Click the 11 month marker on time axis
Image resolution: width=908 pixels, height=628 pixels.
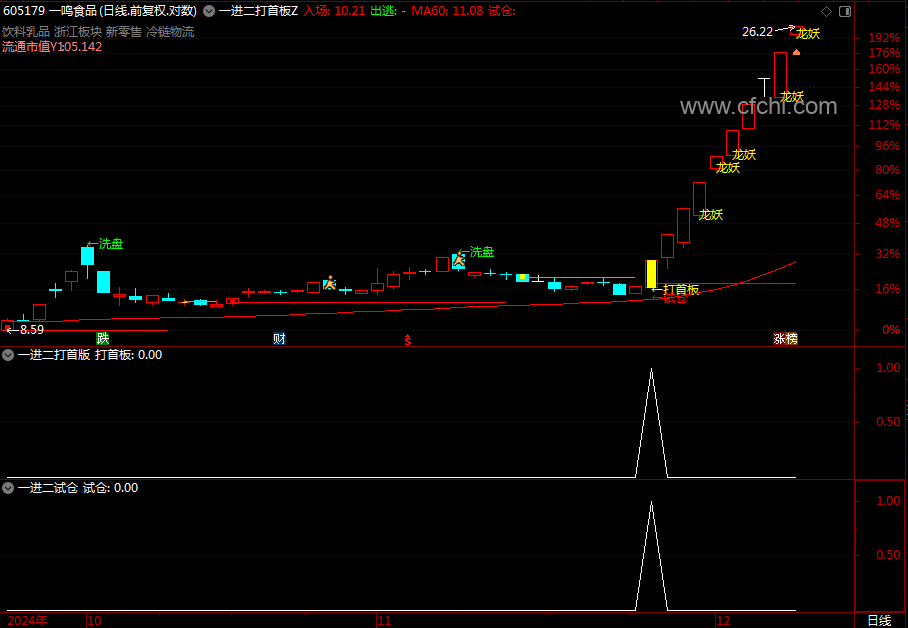[385, 620]
